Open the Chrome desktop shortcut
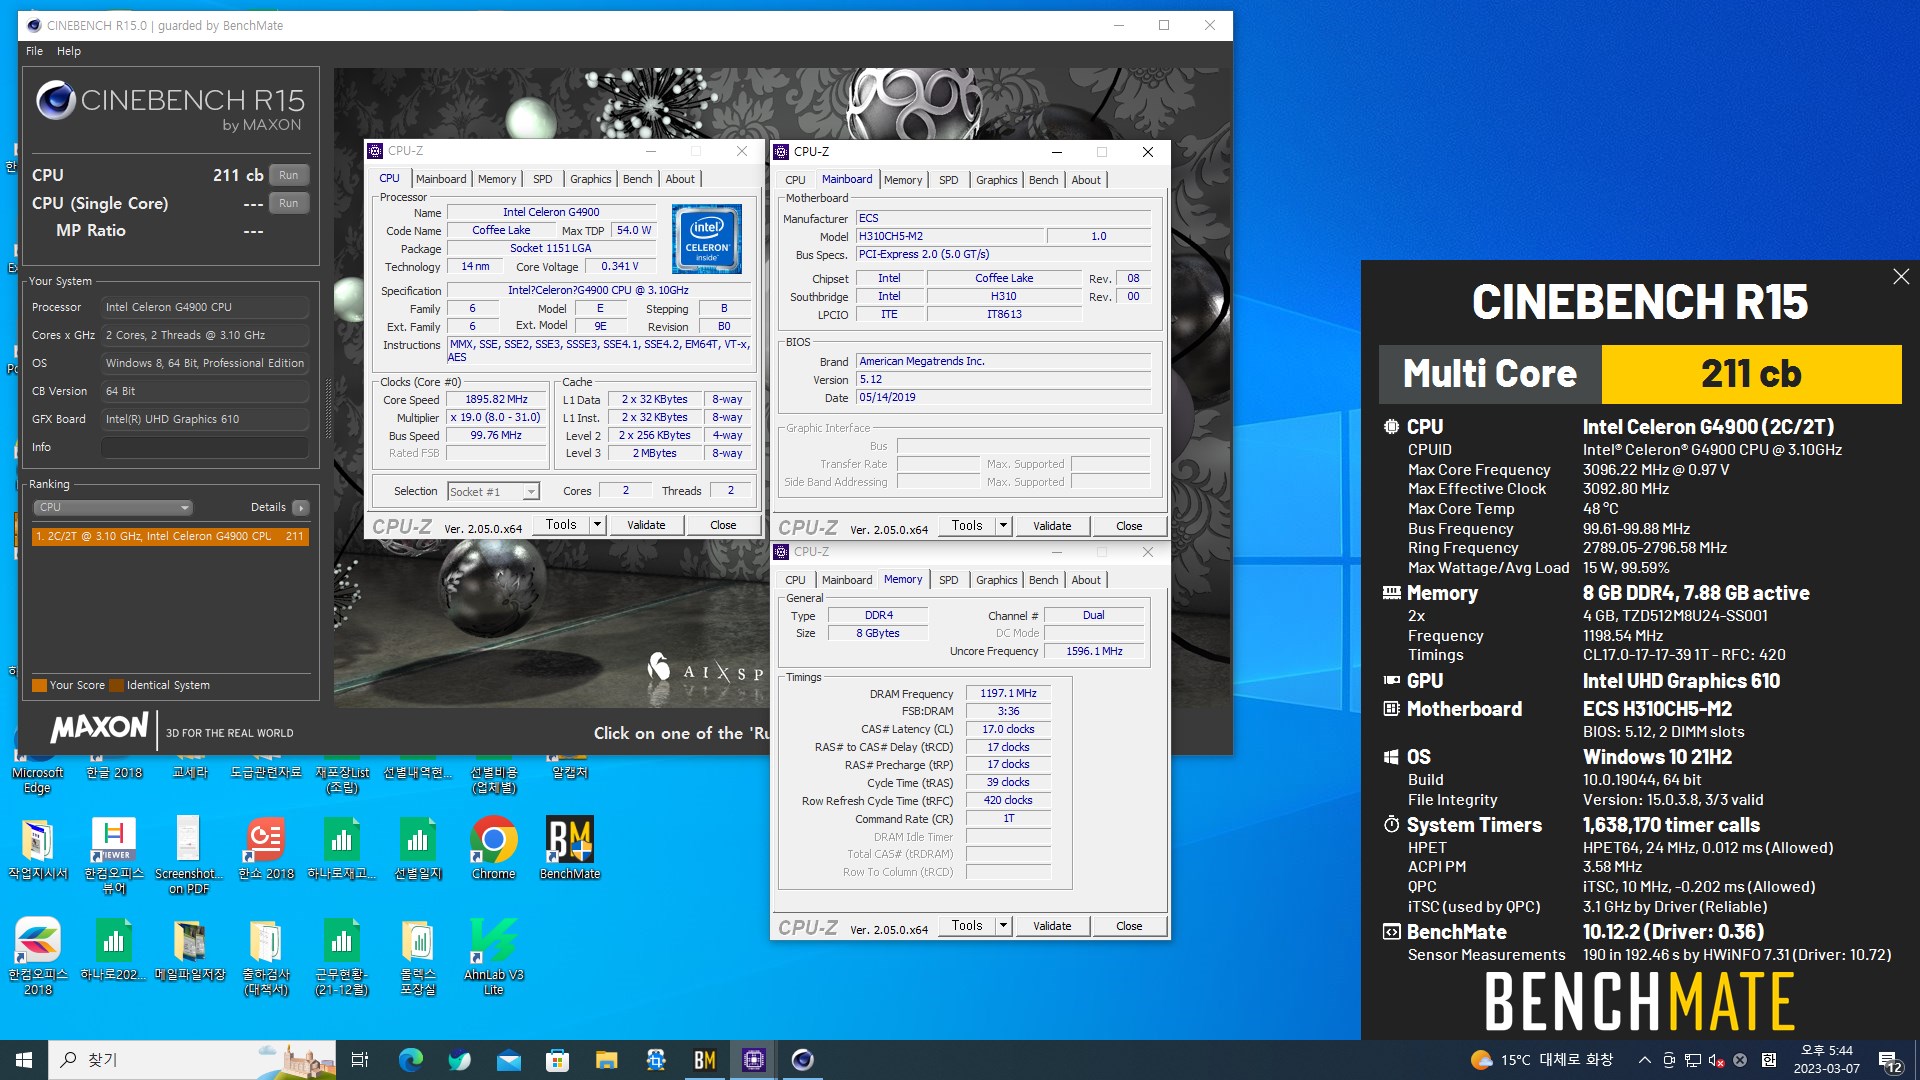Viewport: 1920px width, 1080px height. coord(493,849)
